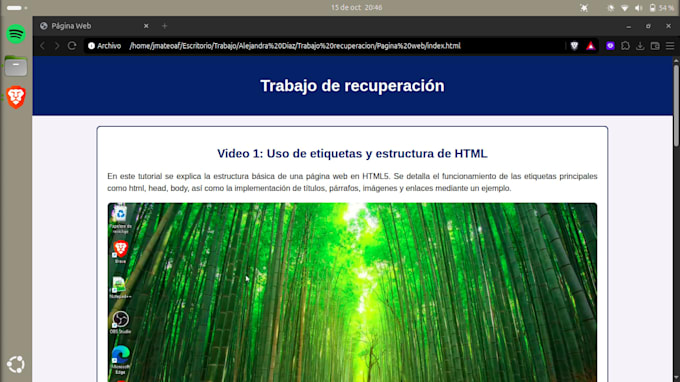Click the Recycle Bin icon in the video
The image size is (680, 382).
pyautogui.click(x=120, y=218)
